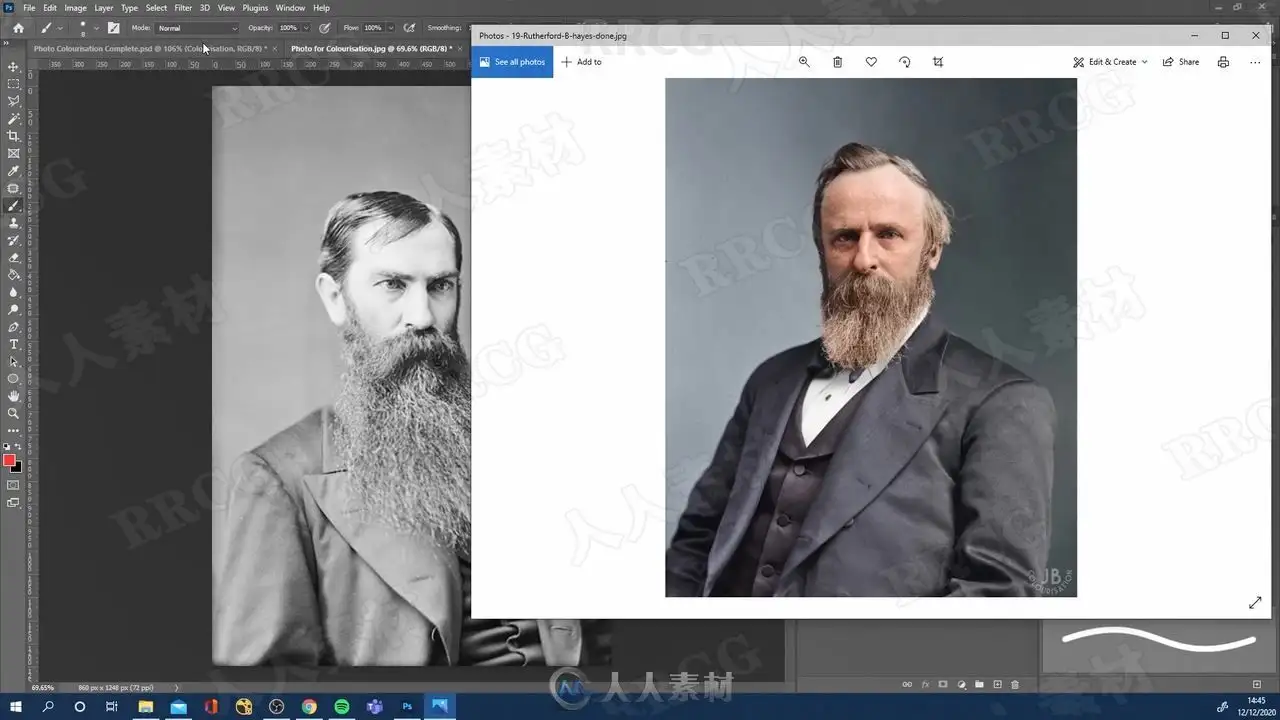
Task: Toggle pressure for opacity
Action: click(325, 28)
